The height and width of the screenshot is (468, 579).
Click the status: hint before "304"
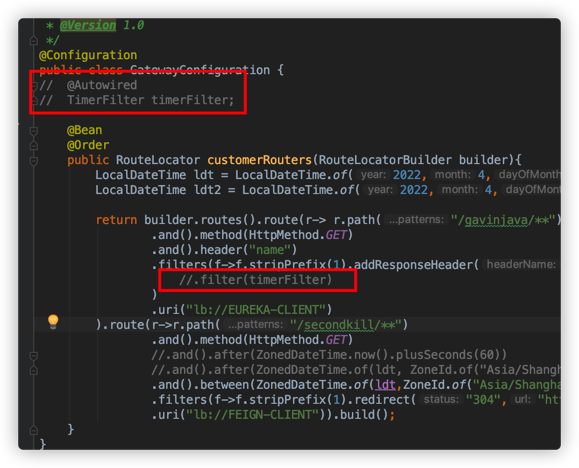(441, 399)
